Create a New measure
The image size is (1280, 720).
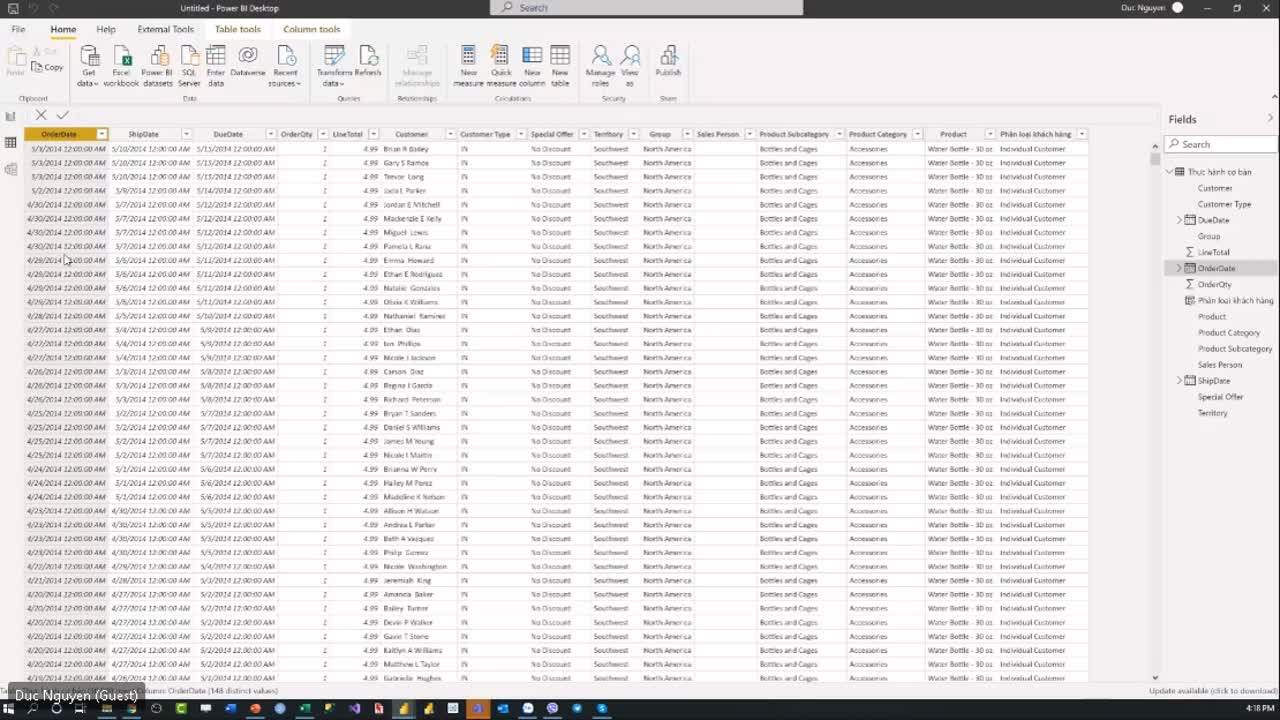point(468,66)
